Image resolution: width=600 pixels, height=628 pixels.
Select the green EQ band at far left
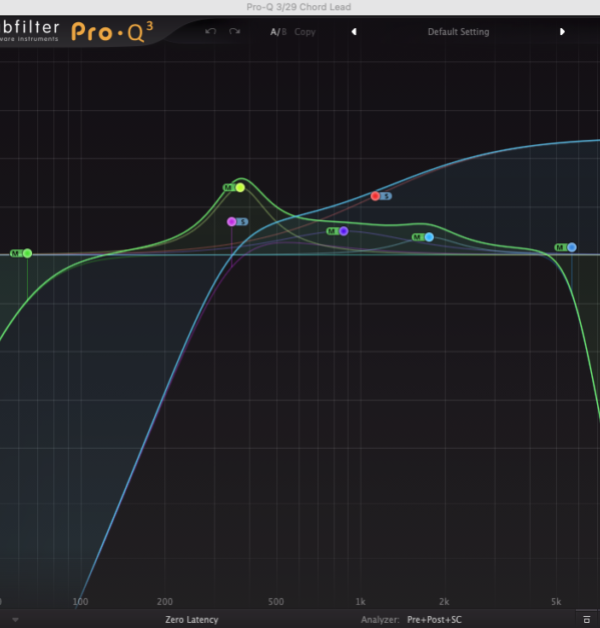[x=27, y=254]
